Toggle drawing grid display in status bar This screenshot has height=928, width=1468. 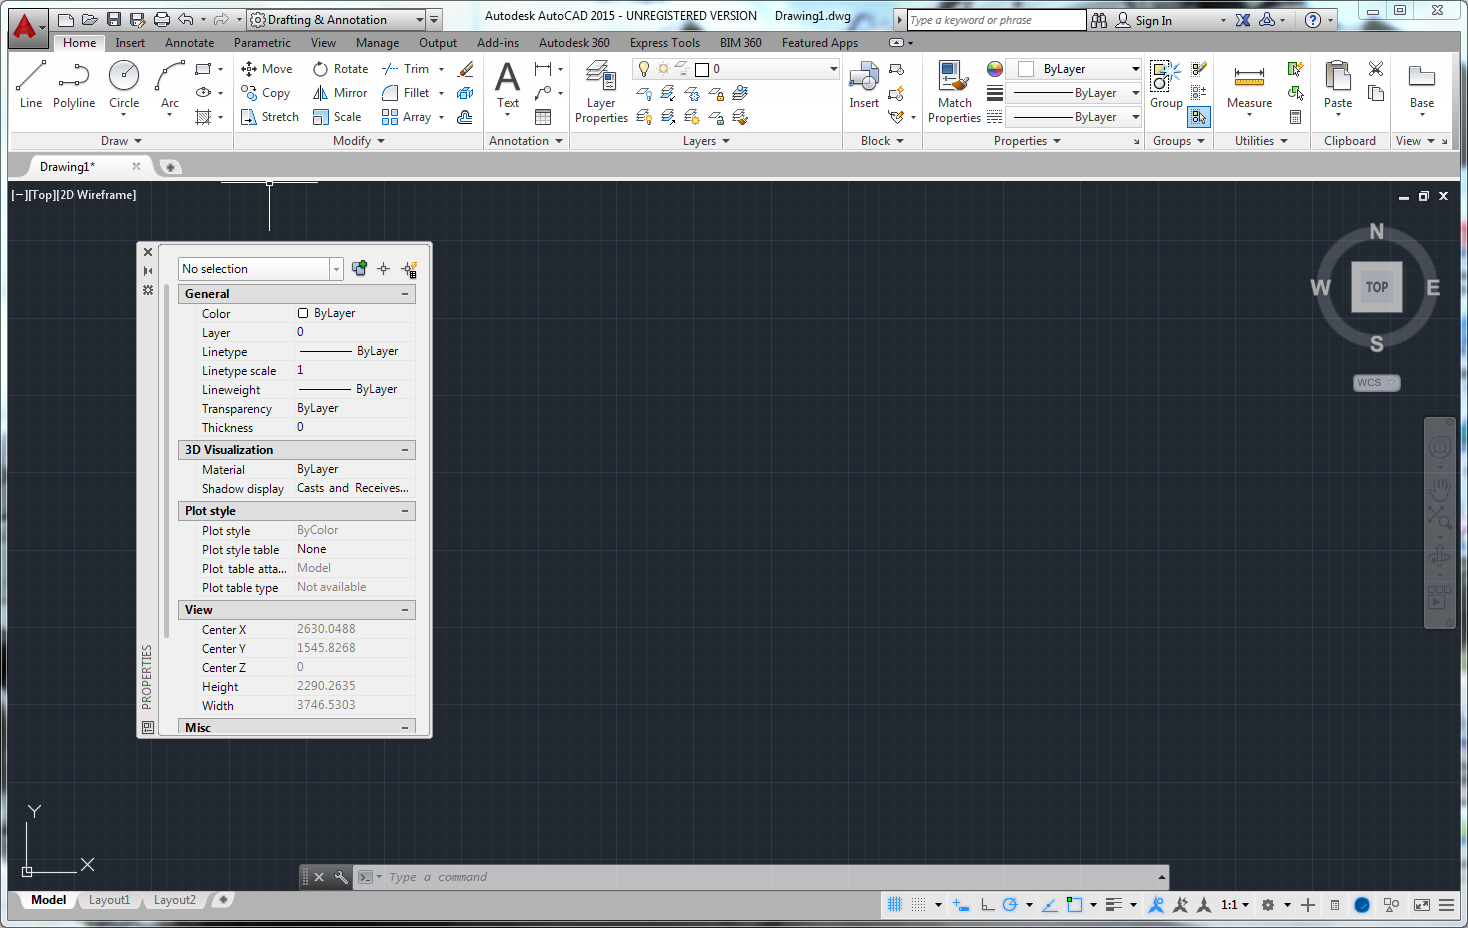(895, 904)
